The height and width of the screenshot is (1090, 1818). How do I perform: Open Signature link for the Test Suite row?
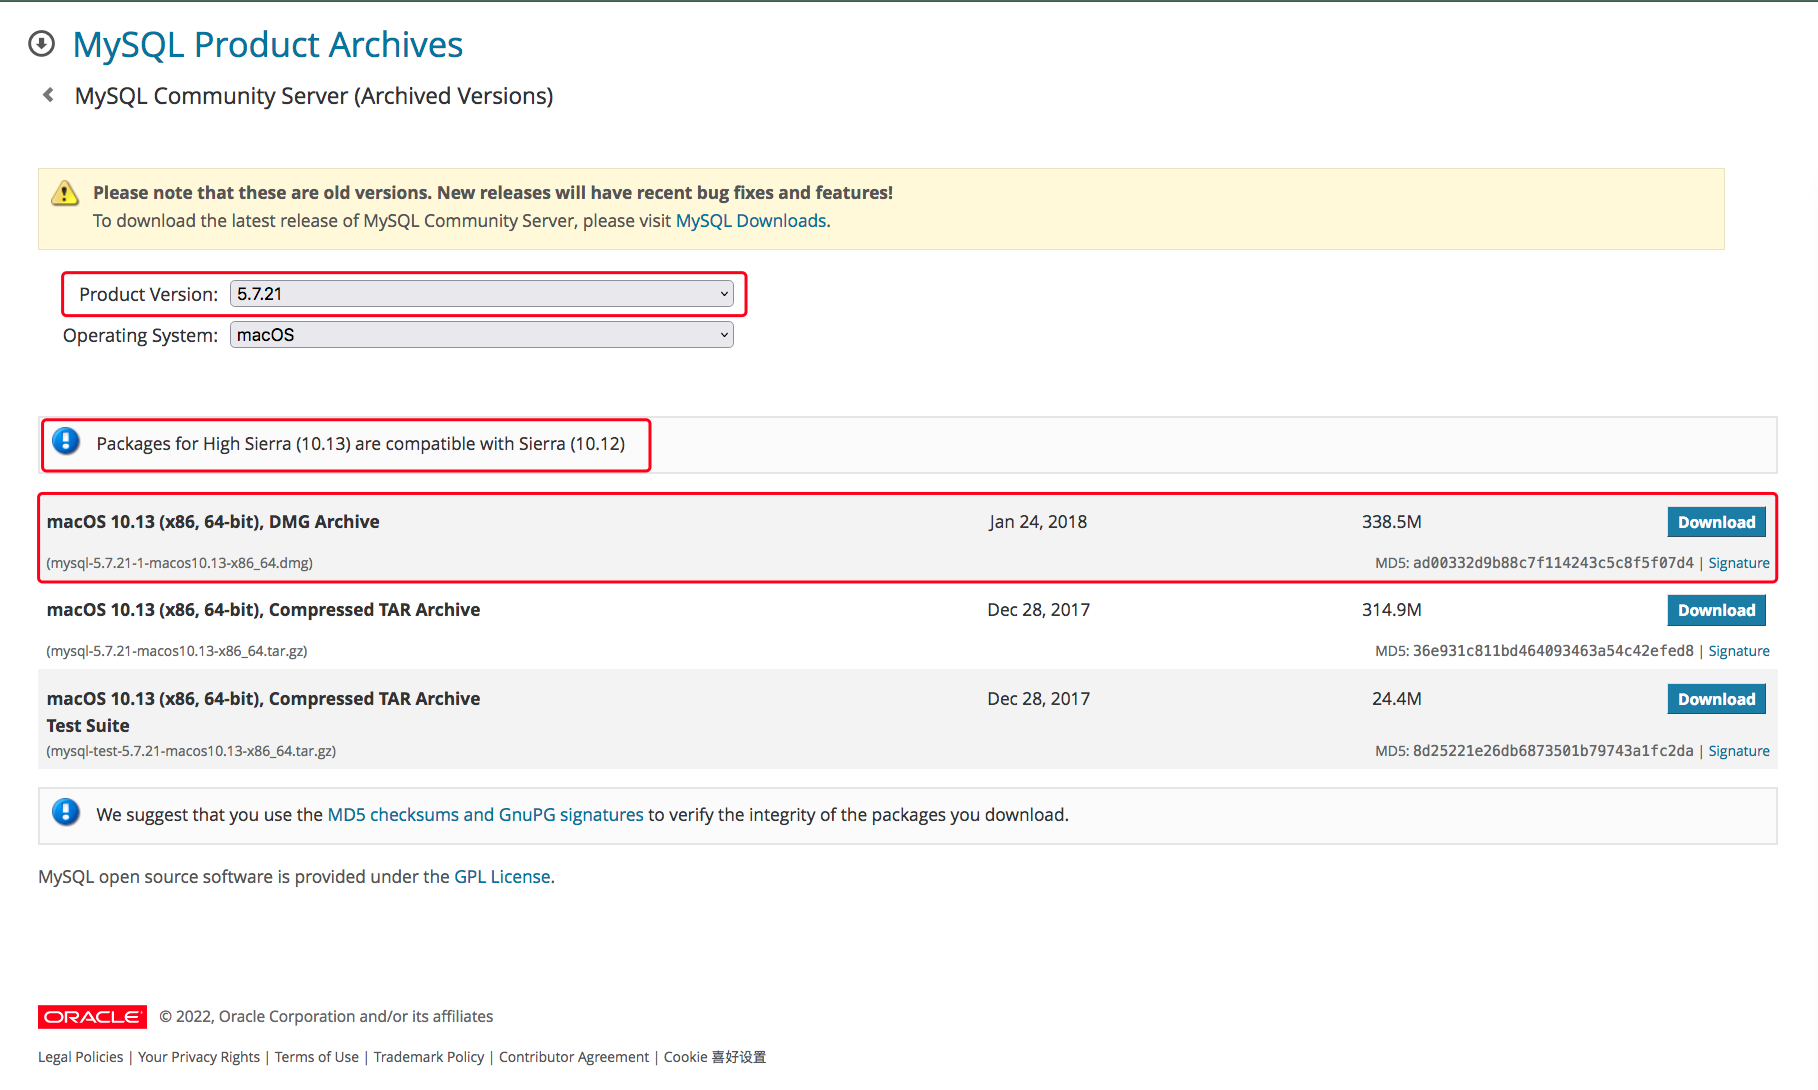coord(1739,751)
